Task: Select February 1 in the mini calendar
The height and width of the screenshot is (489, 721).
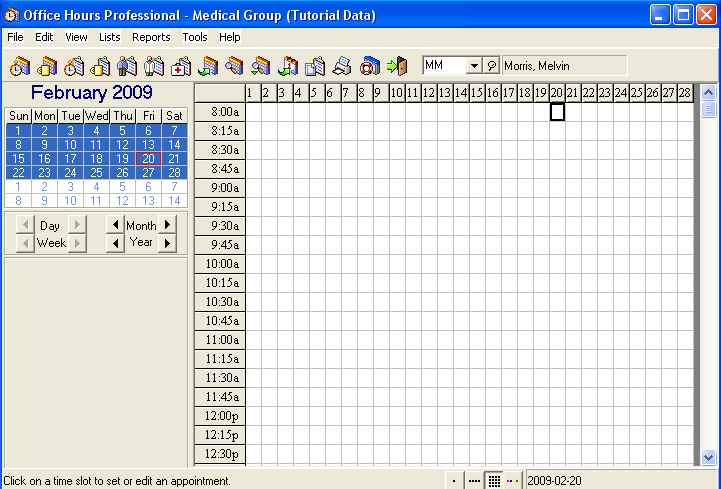Action: tap(18, 131)
